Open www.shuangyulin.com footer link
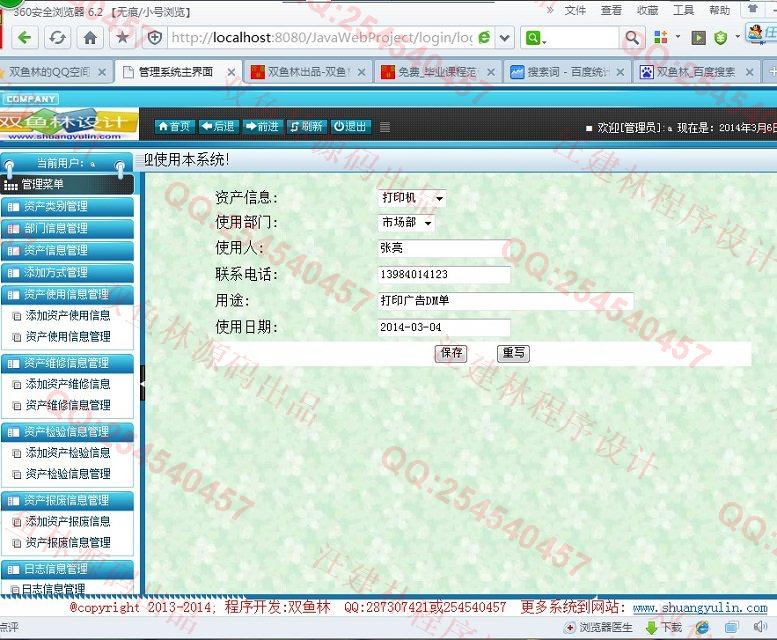 (700, 607)
